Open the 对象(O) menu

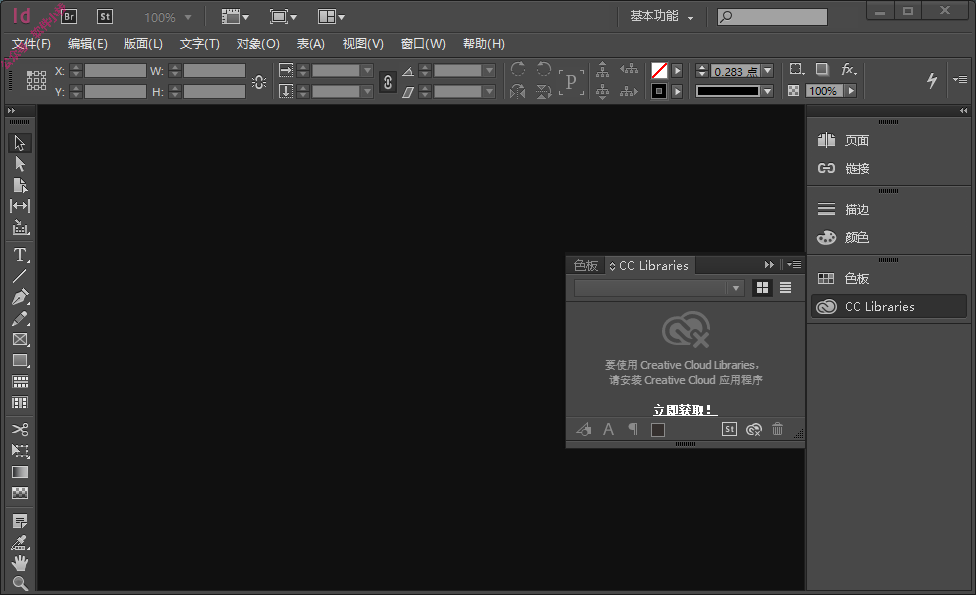pos(258,44)
